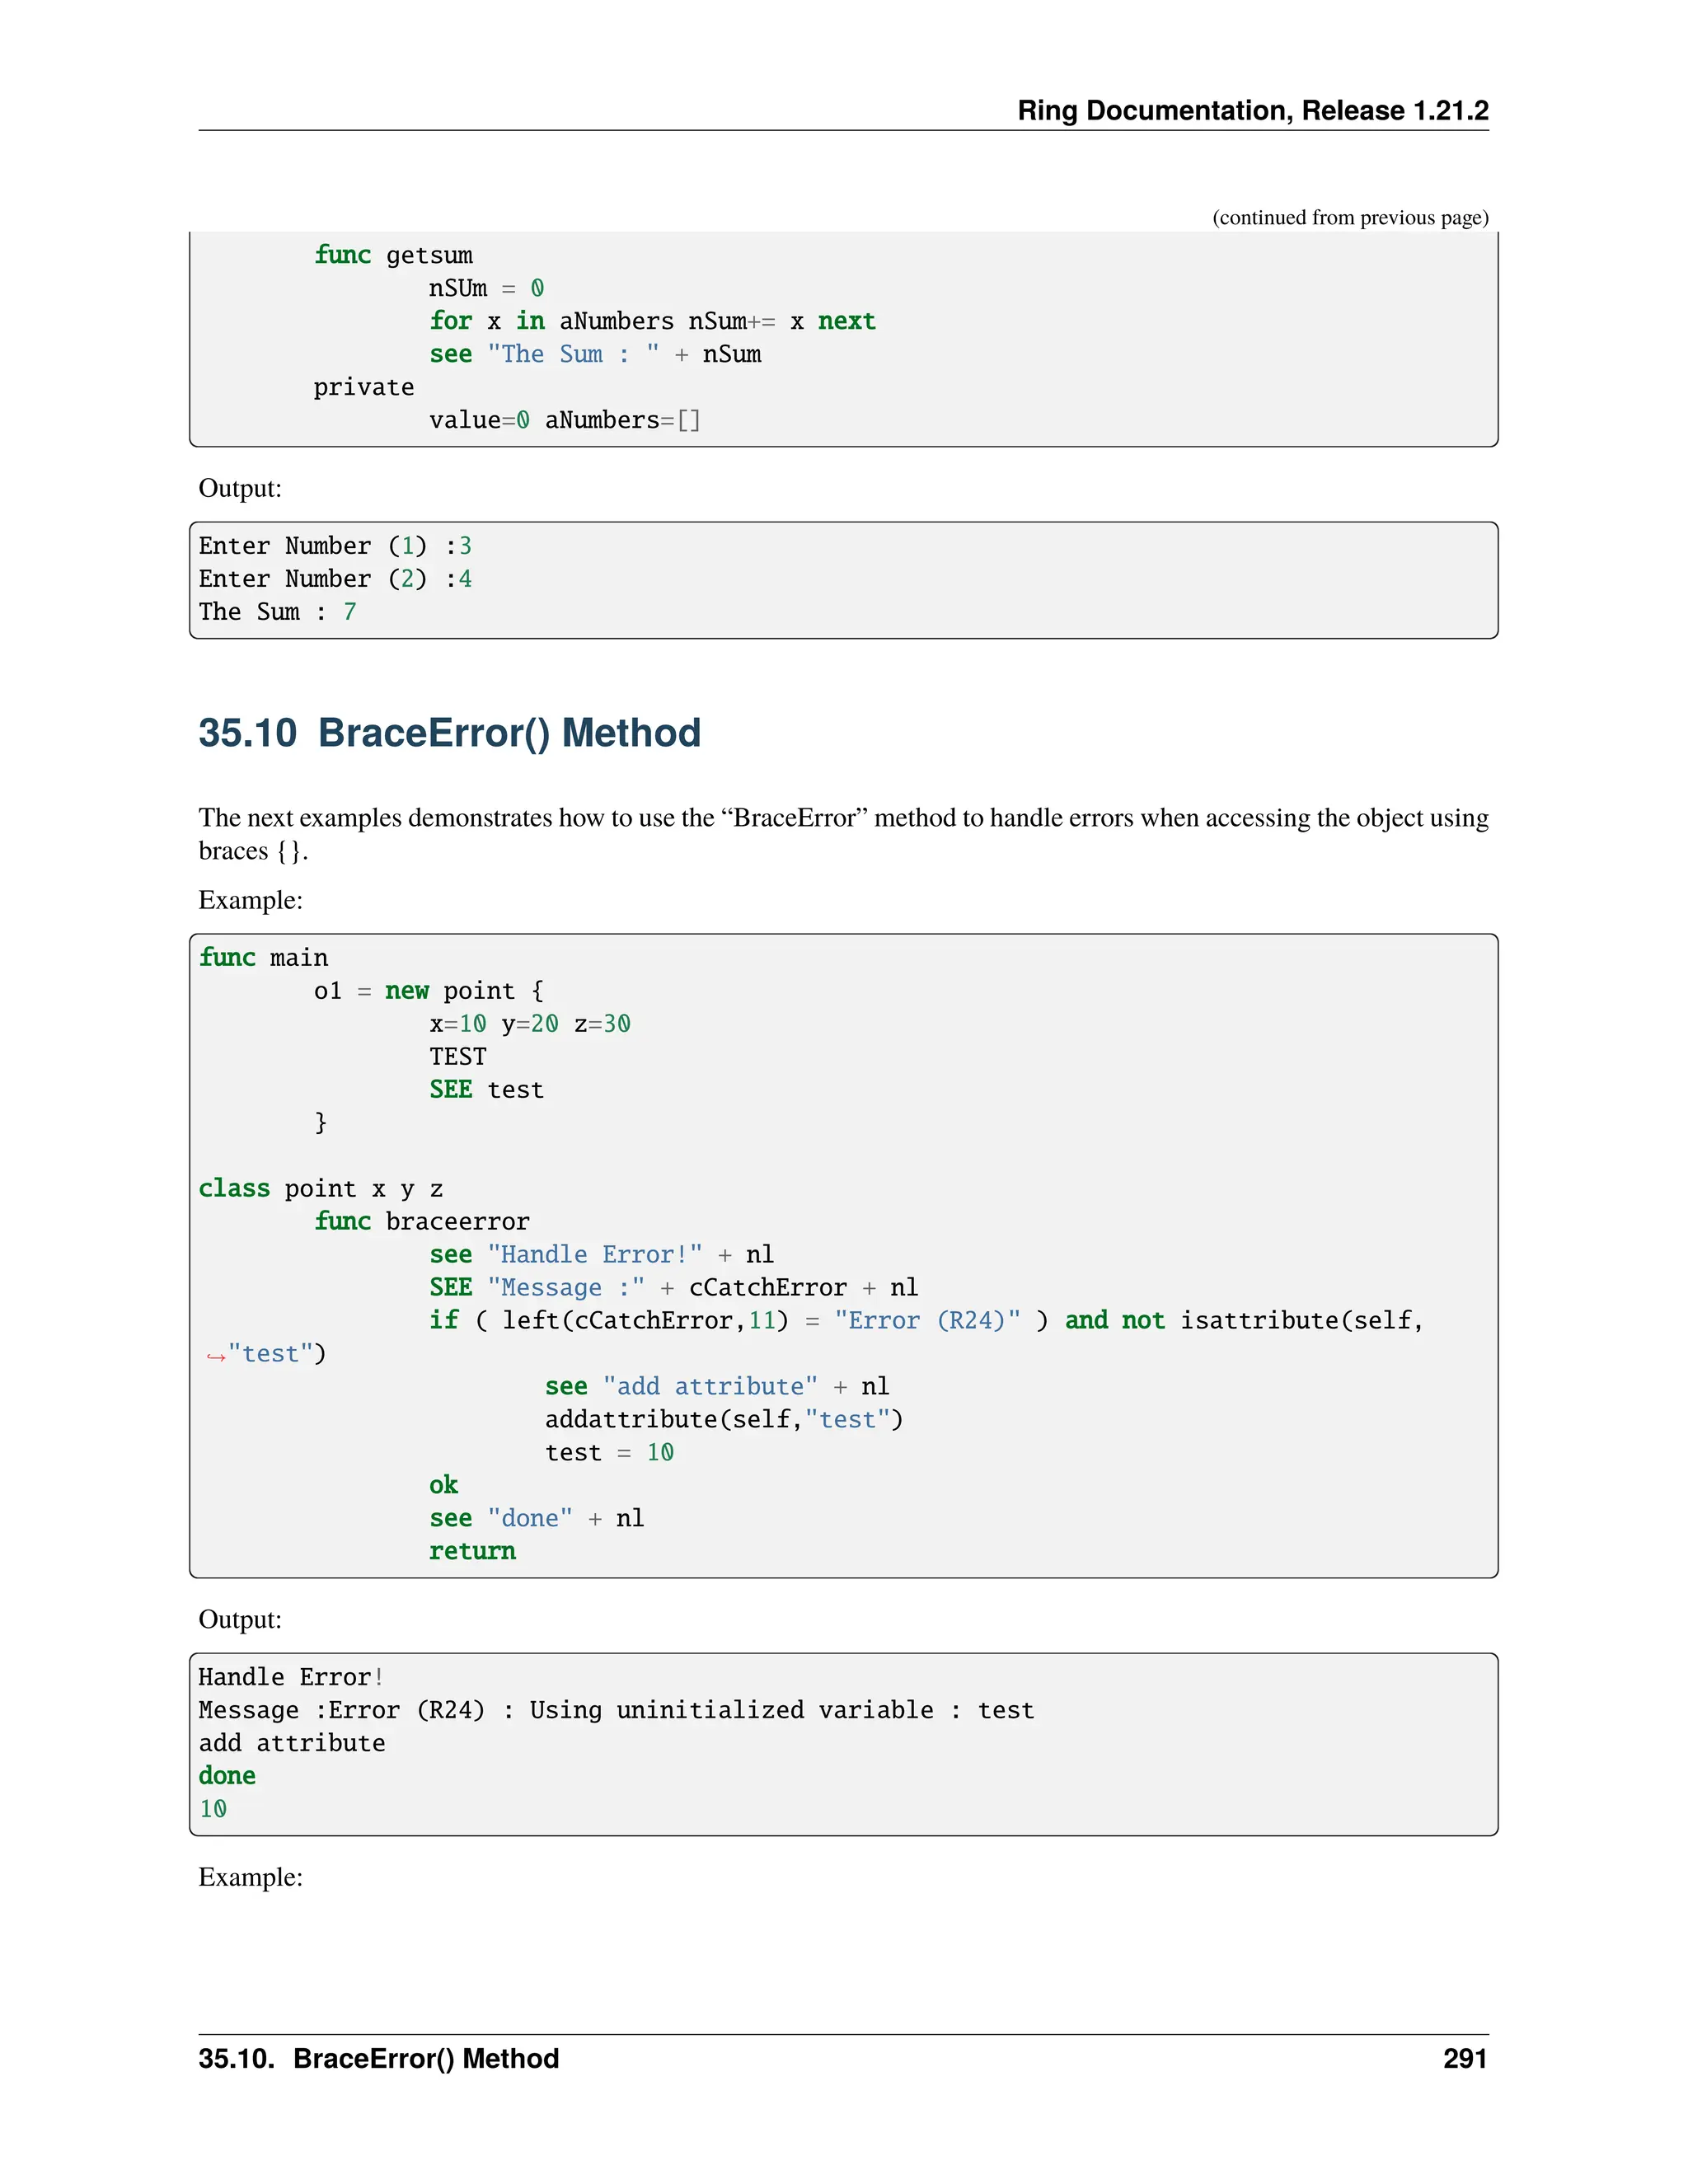Click the 'func braceerror' definition line
This screenshot has width=1688, height=2184.
click(421, 1221)
